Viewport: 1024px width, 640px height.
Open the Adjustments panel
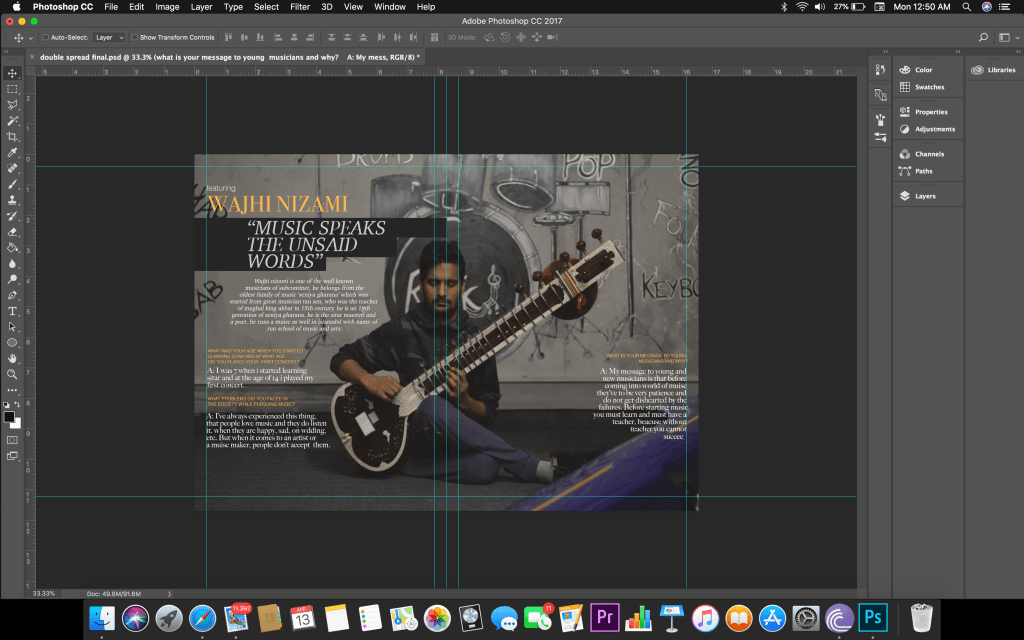(x=934, y=129)
